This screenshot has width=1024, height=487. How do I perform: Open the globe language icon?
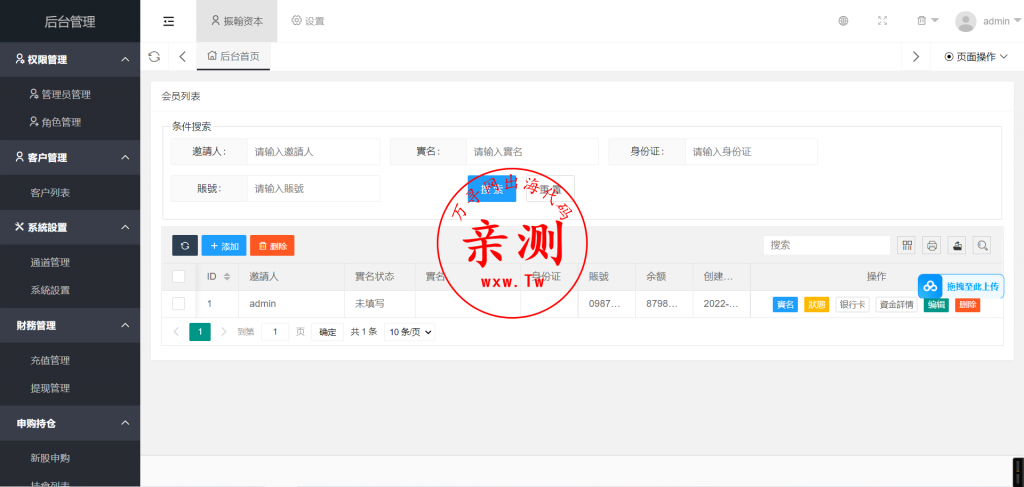click(843, 21)
